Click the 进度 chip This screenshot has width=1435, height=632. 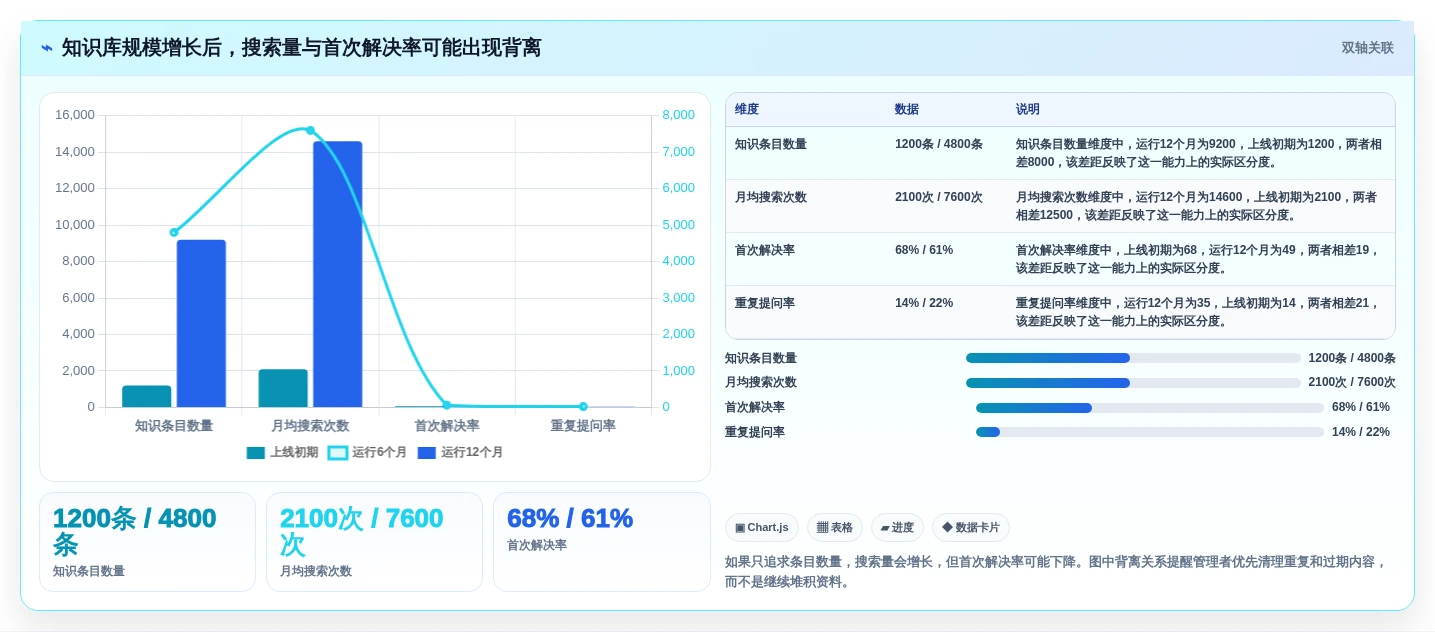[x=898, y=528]
